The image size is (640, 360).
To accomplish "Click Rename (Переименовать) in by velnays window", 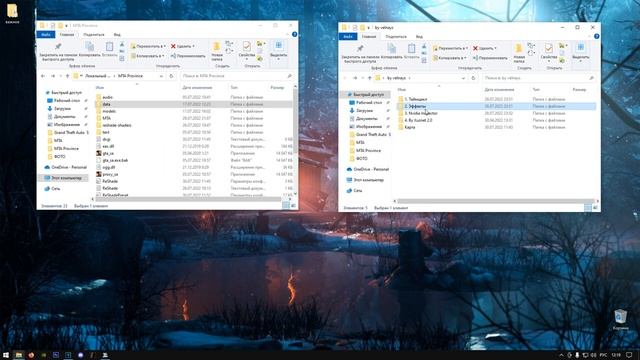I will (x=490, y=58).
